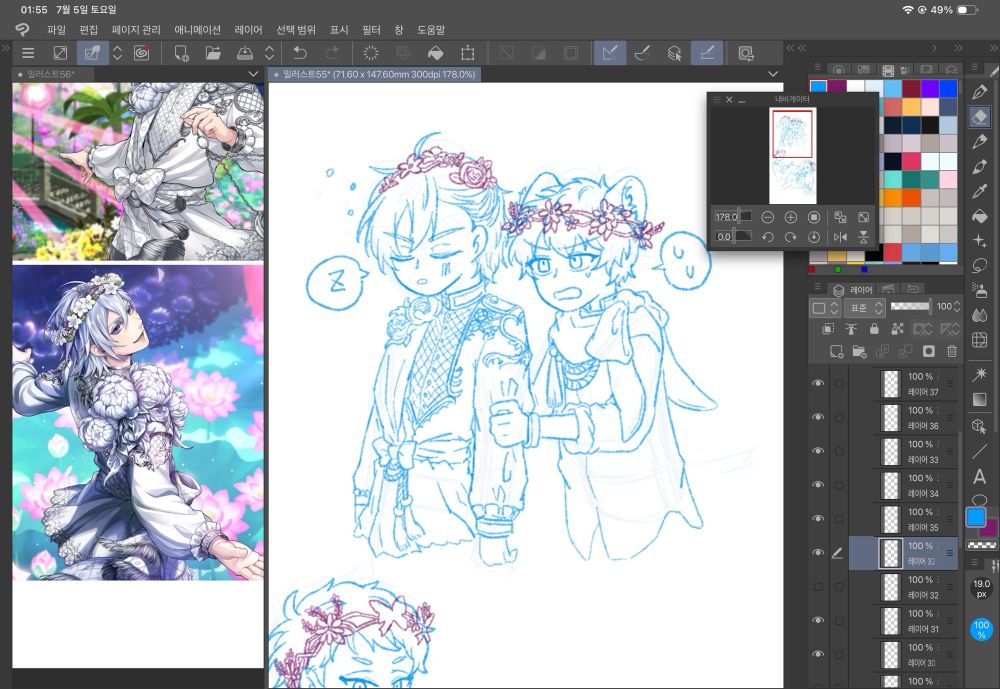The height and width of the screenshot is (689, 1000).
Task: Hide layer 36 with its eye icon
Action: (818, 417)
